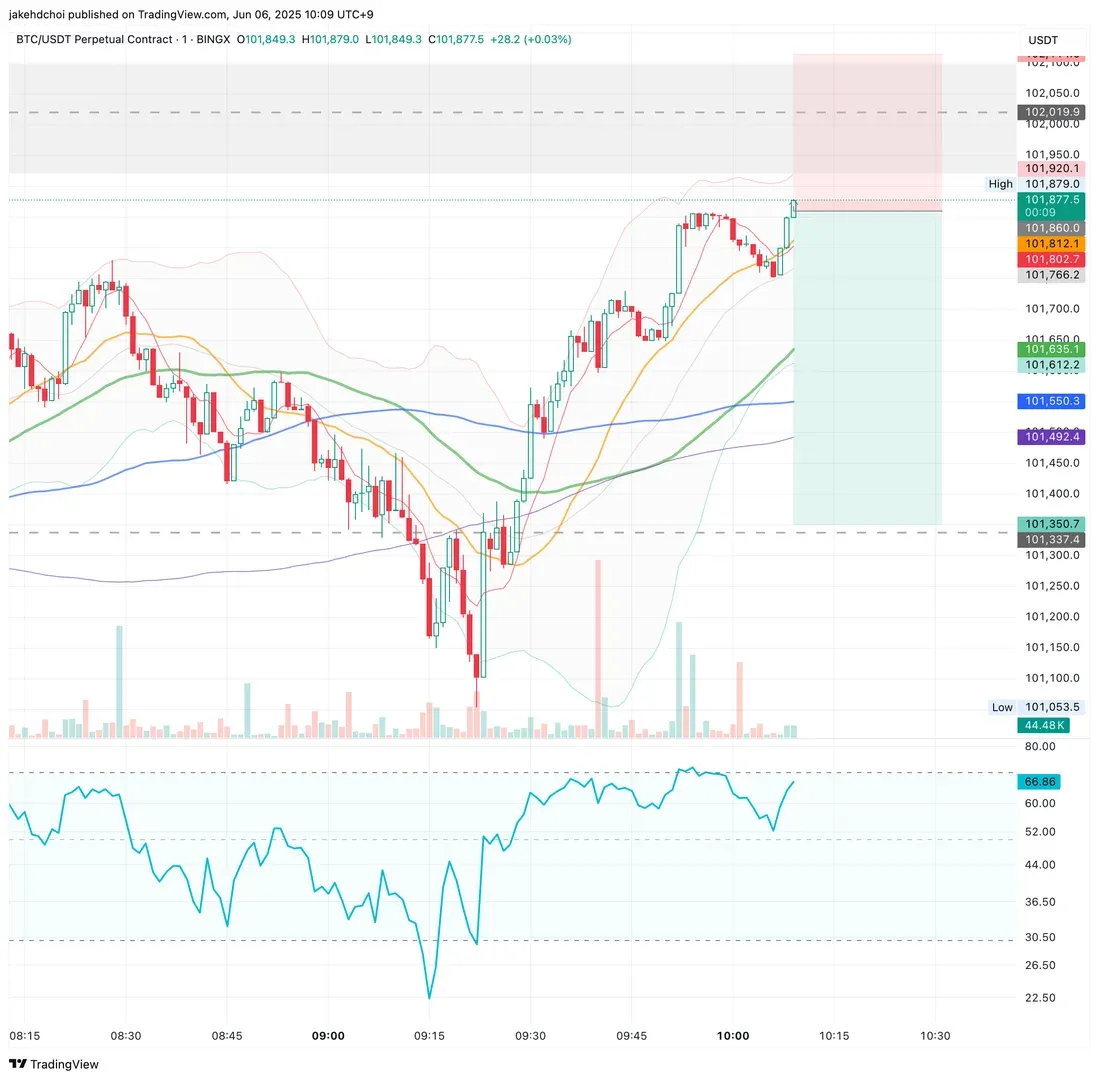The height and width of the screenshot is (1080, 1099).
Task: Click the bold 10:00 time axis label
Action: [733, 1036]
